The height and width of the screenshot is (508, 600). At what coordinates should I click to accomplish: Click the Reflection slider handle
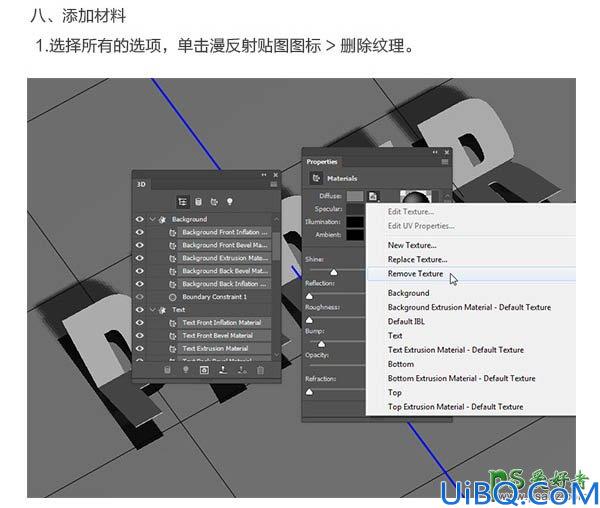coord(309,296)
